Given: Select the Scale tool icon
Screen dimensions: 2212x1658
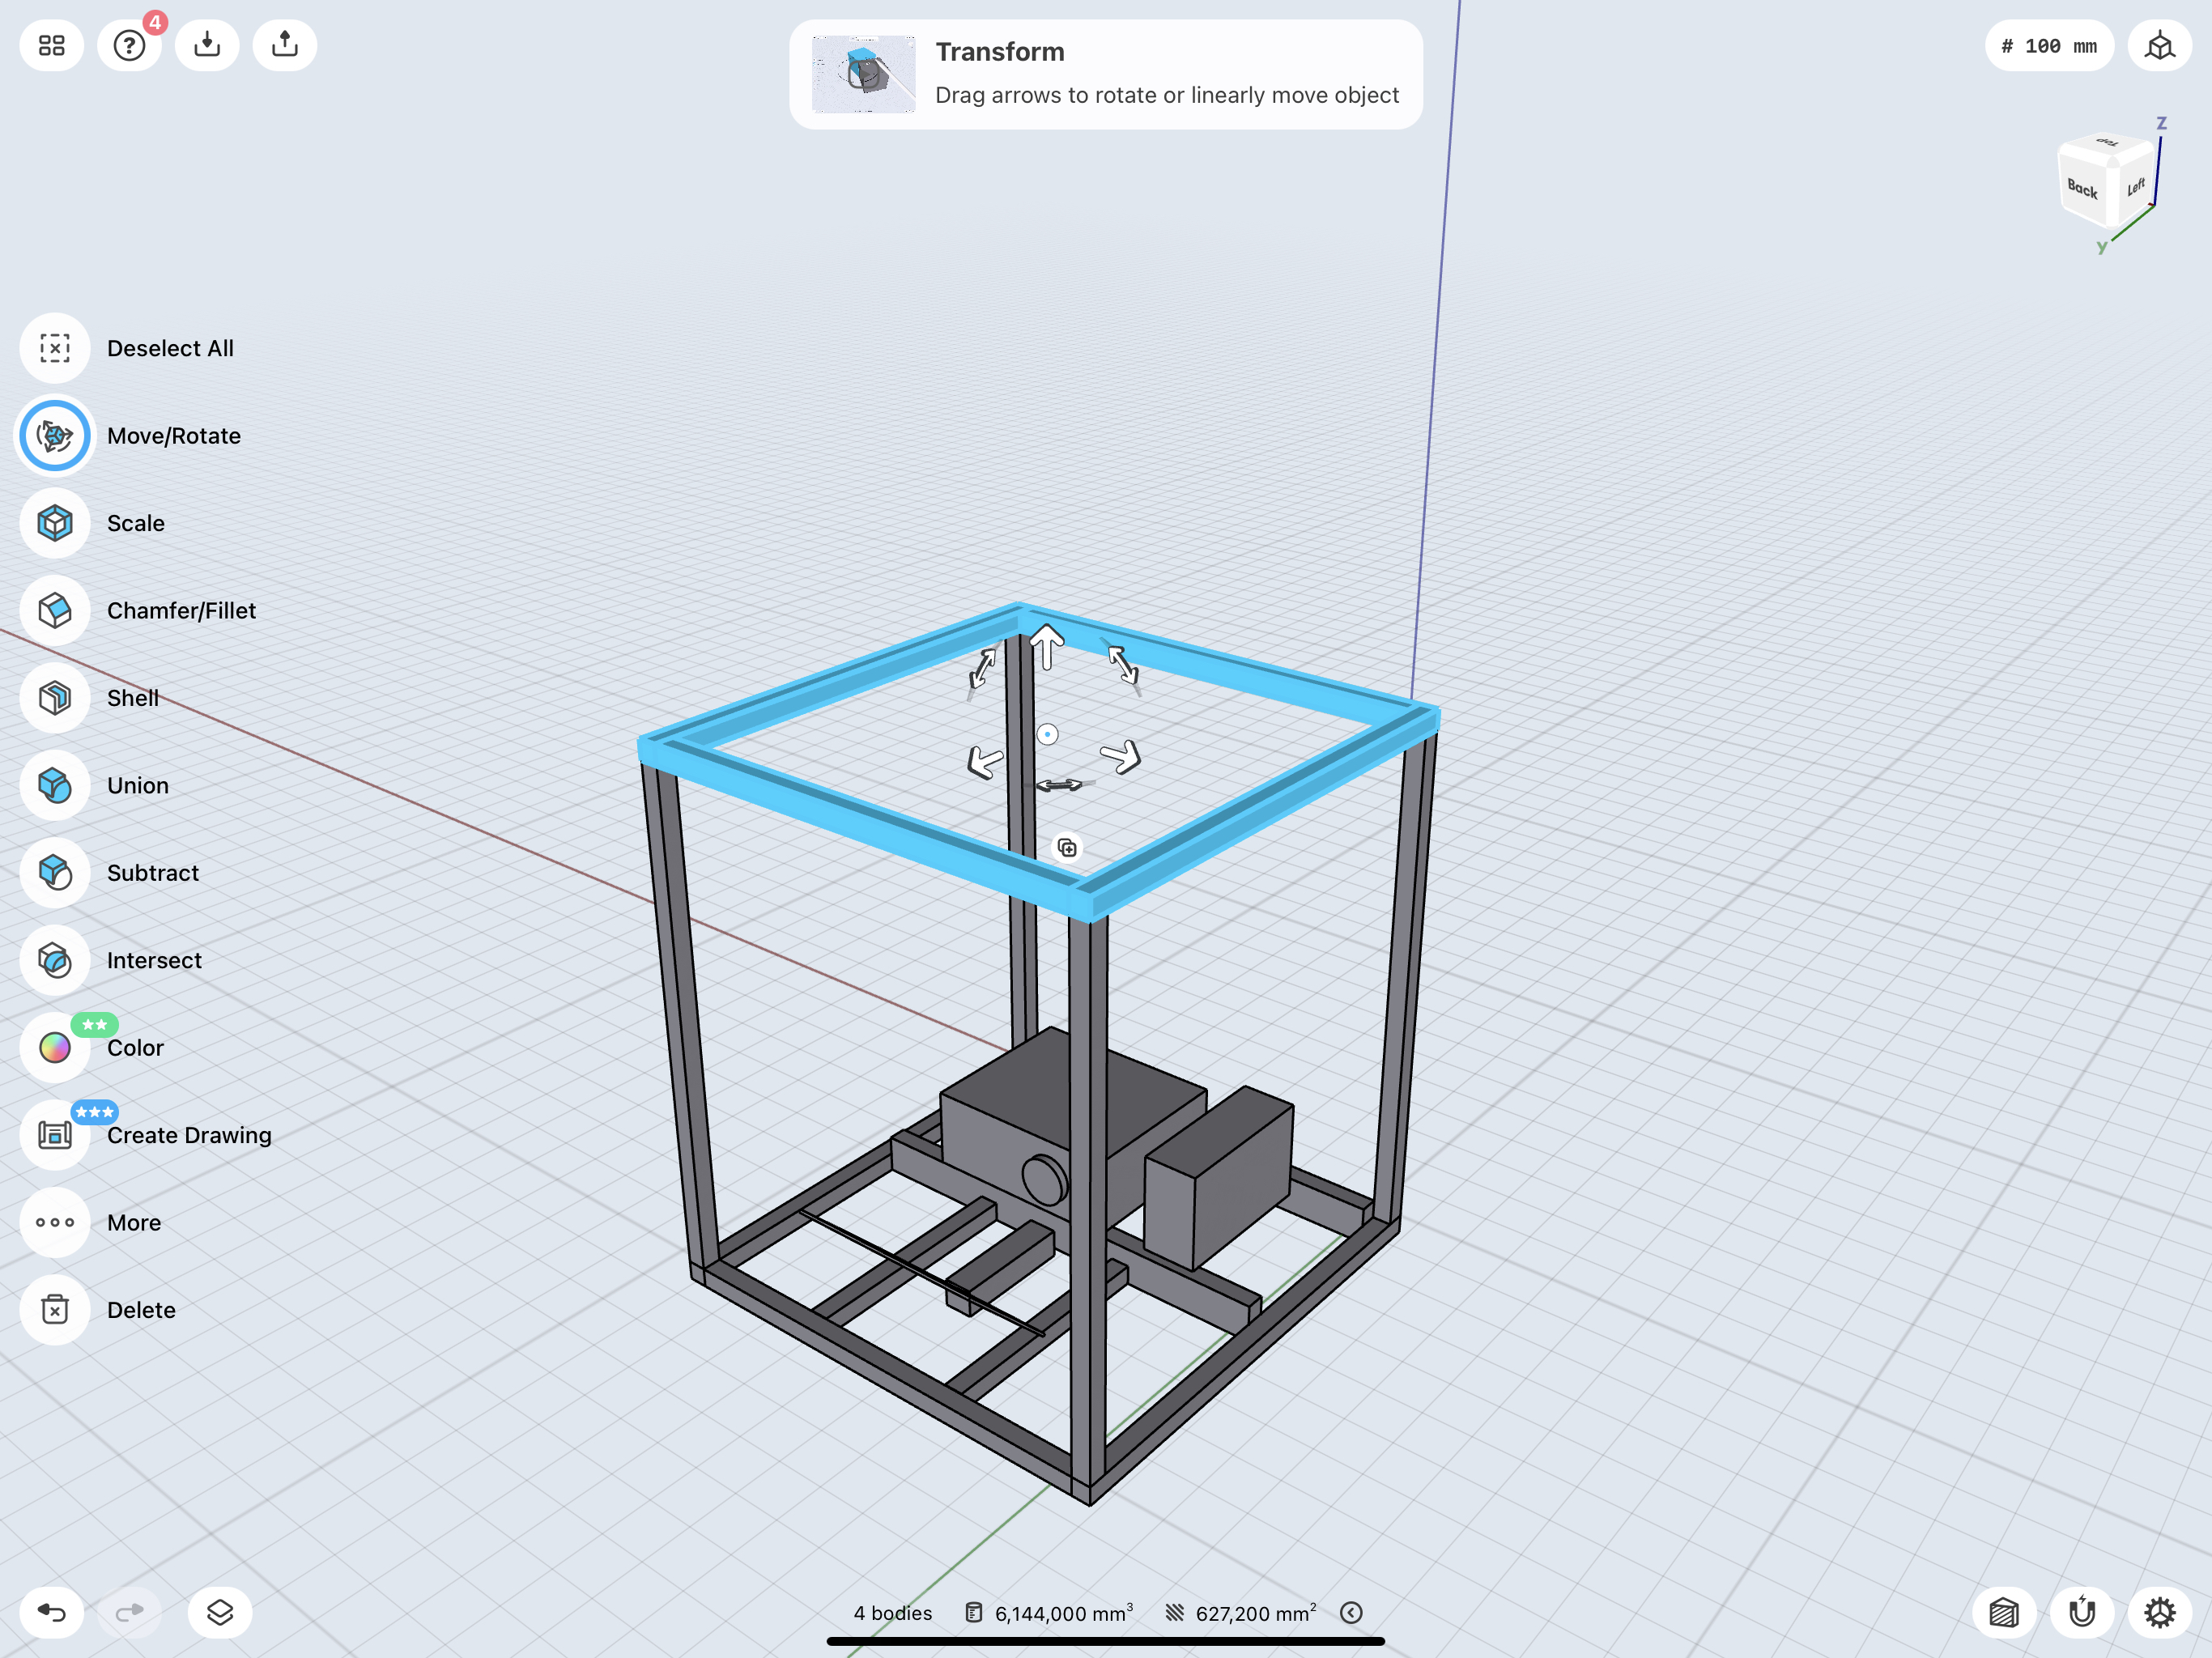Looking at the screenshot, I should tap(55, 523).
